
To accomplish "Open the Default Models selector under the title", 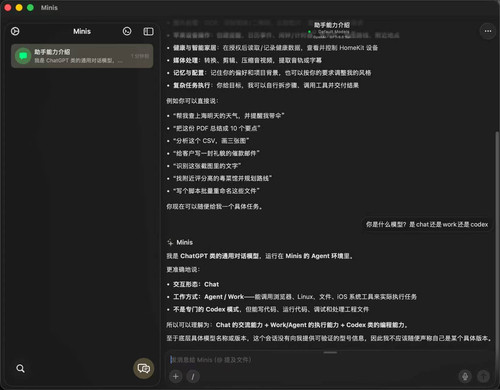I will point(333,32).
